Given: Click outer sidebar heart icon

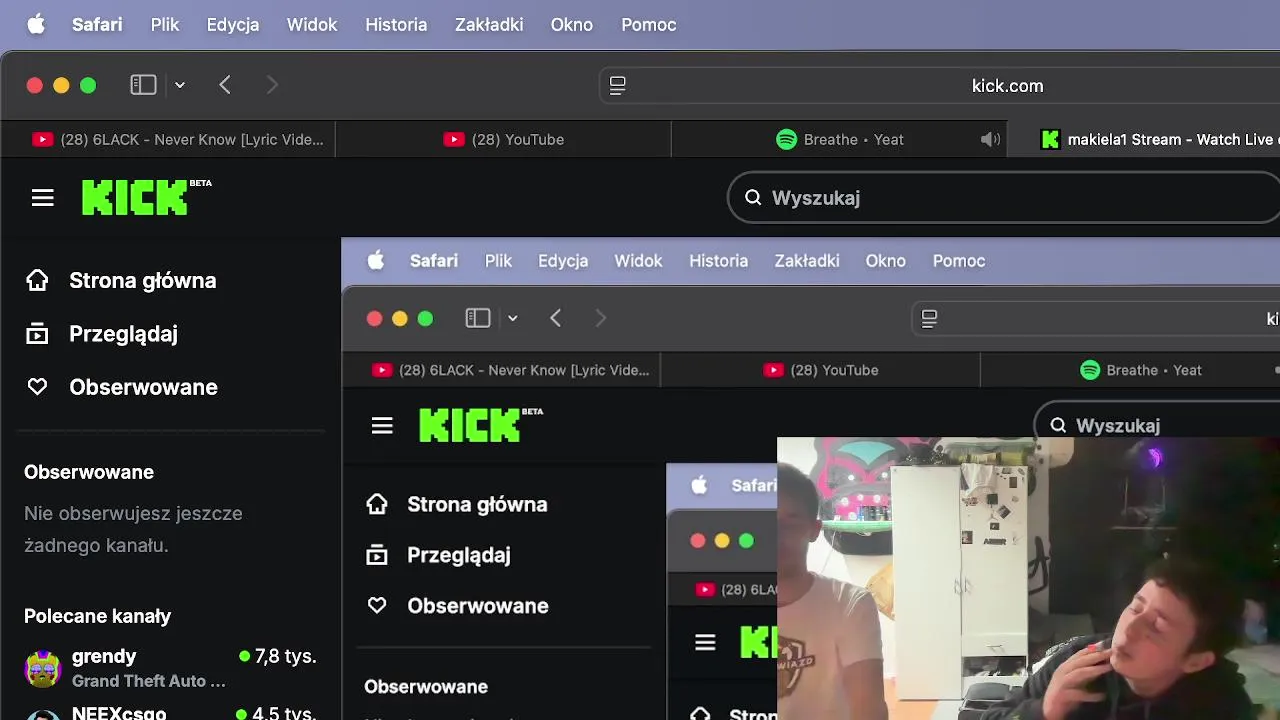Looking at the screenshot, I should (37, 387).
